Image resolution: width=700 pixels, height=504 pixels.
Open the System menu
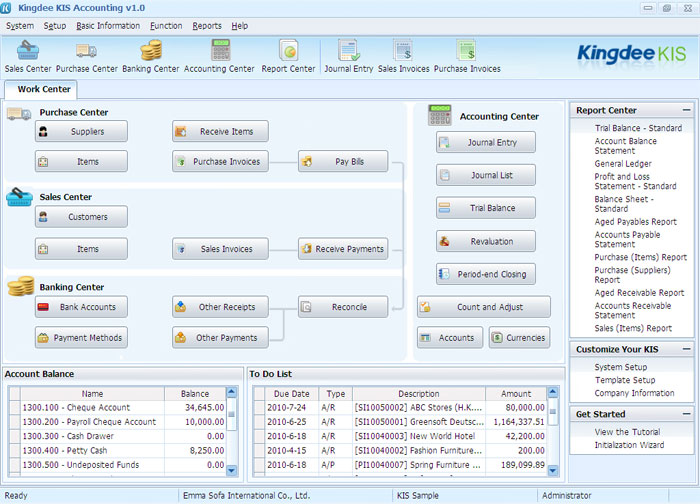(x=20, y=26)
